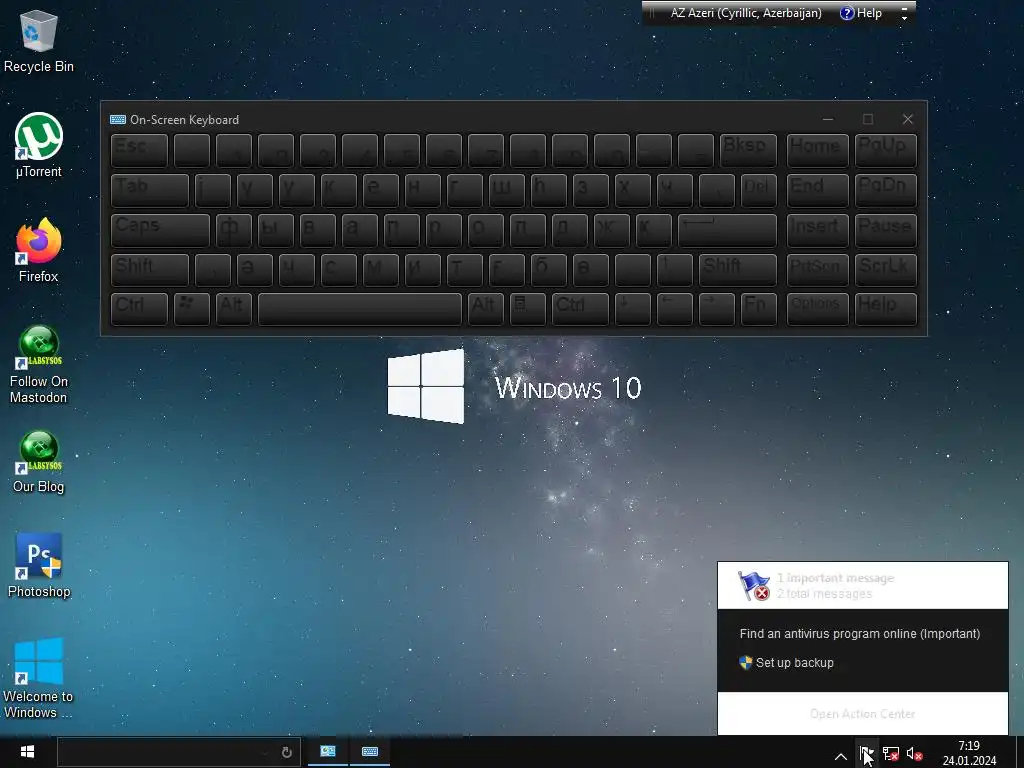Toggle the right Shift key

[x=737, y=269]
